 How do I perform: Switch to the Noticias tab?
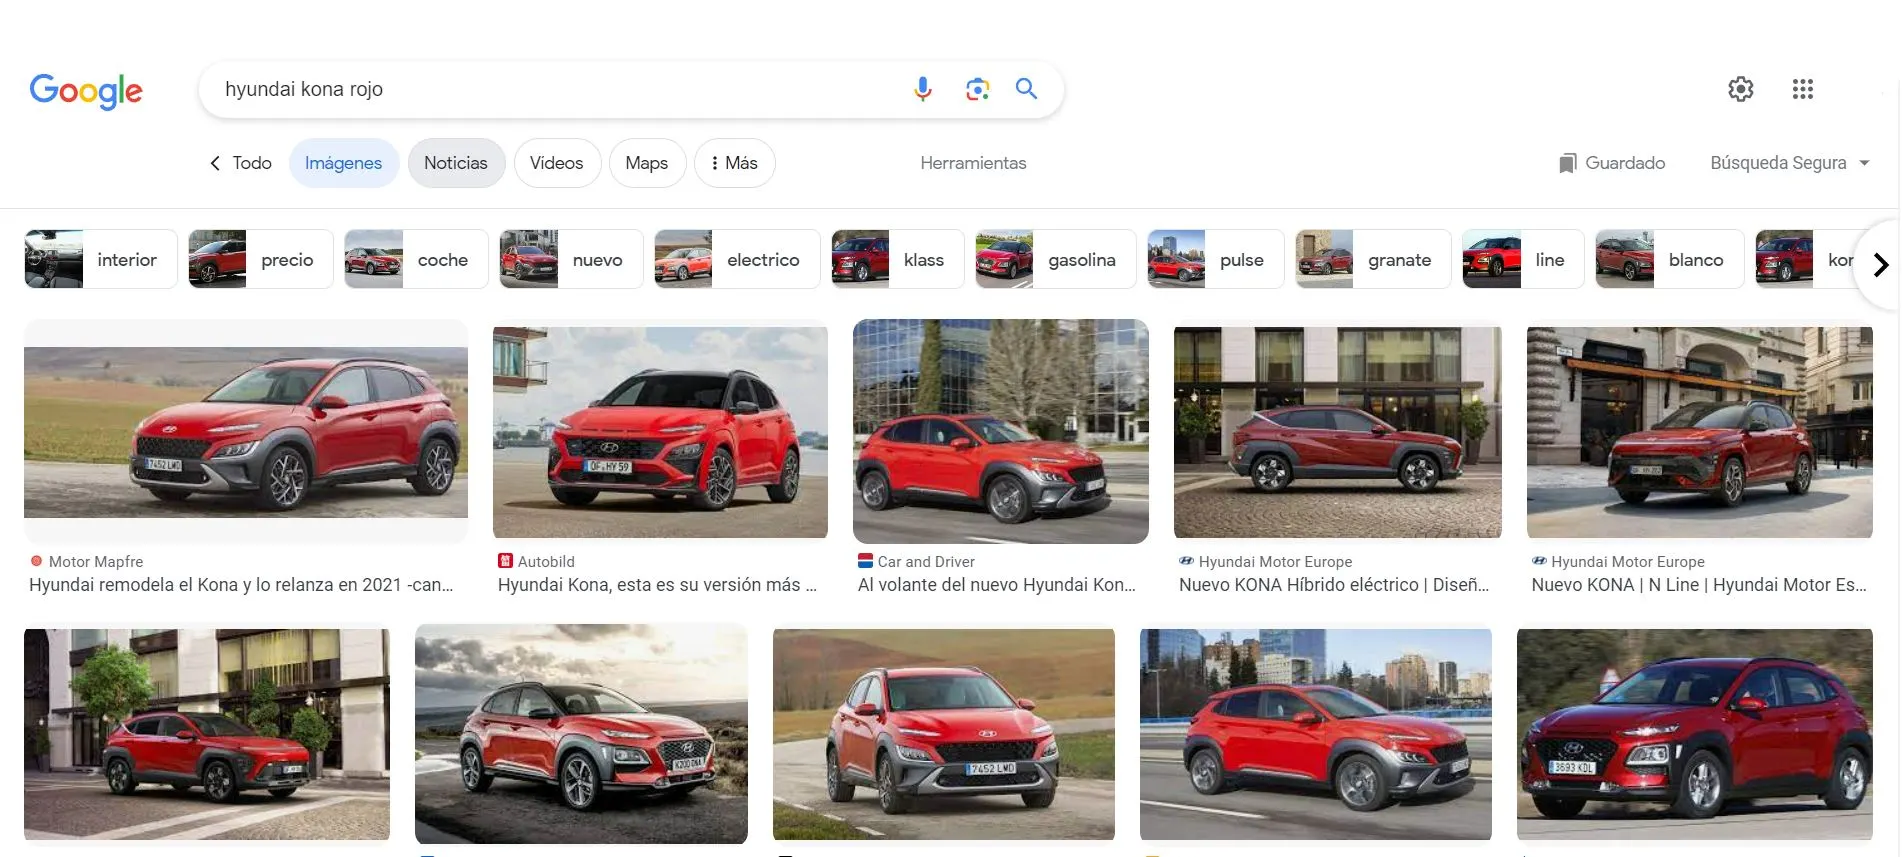[x=456, y=163]
